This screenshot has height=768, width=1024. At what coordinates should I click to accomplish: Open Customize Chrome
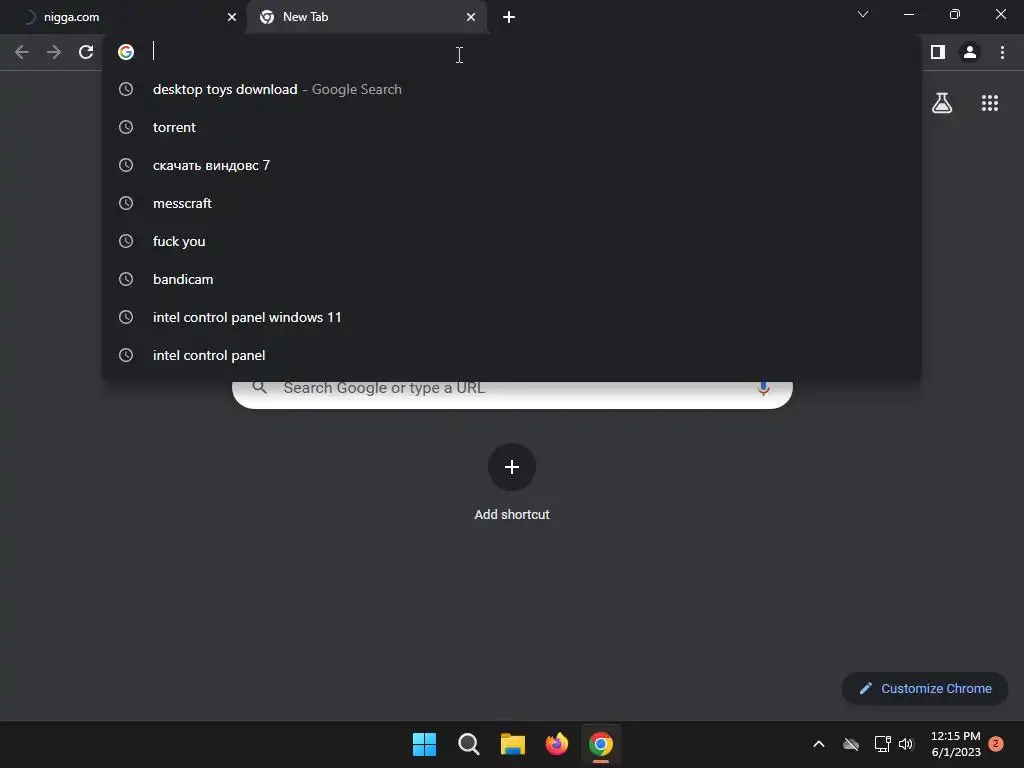[925, 688]
